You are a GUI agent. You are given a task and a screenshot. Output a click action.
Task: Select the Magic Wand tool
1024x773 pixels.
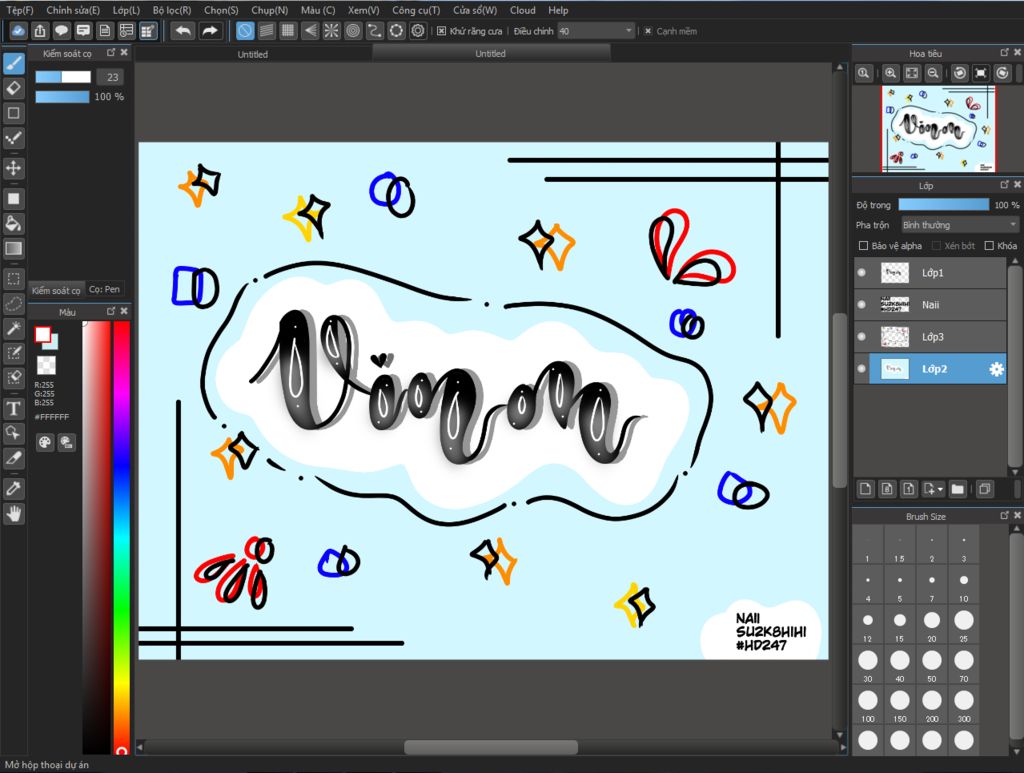pos(14,328)
